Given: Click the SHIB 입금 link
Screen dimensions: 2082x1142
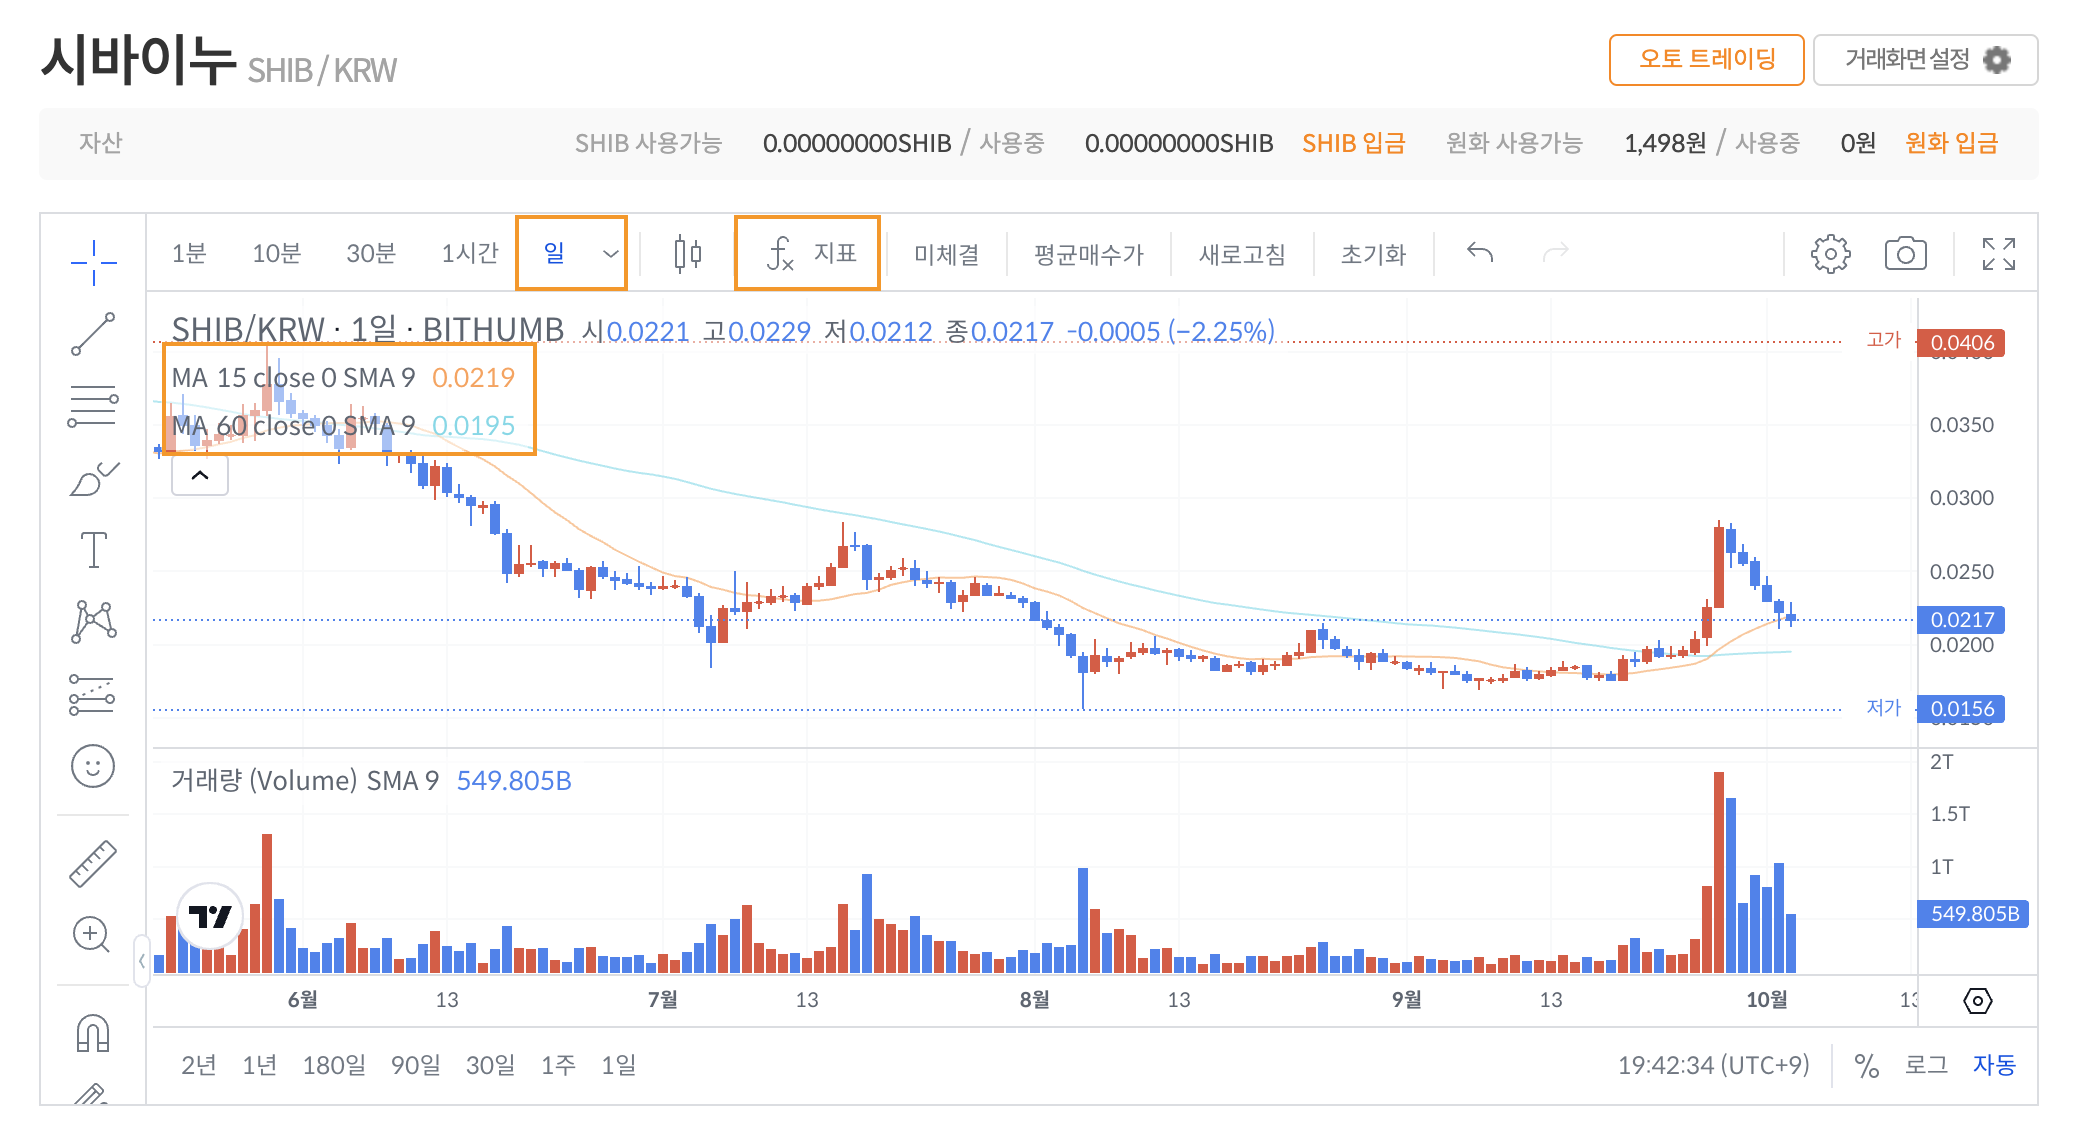Looking at the screenshot, I should 1353,144.
